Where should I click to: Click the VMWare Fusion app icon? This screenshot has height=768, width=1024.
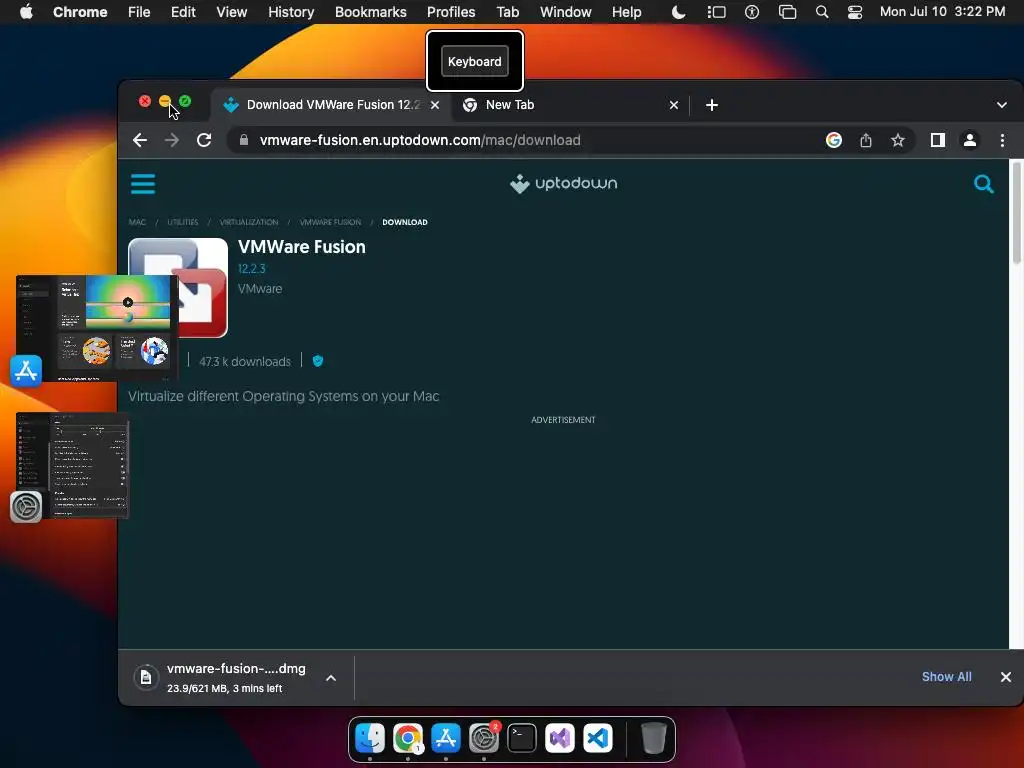(203, 287)
